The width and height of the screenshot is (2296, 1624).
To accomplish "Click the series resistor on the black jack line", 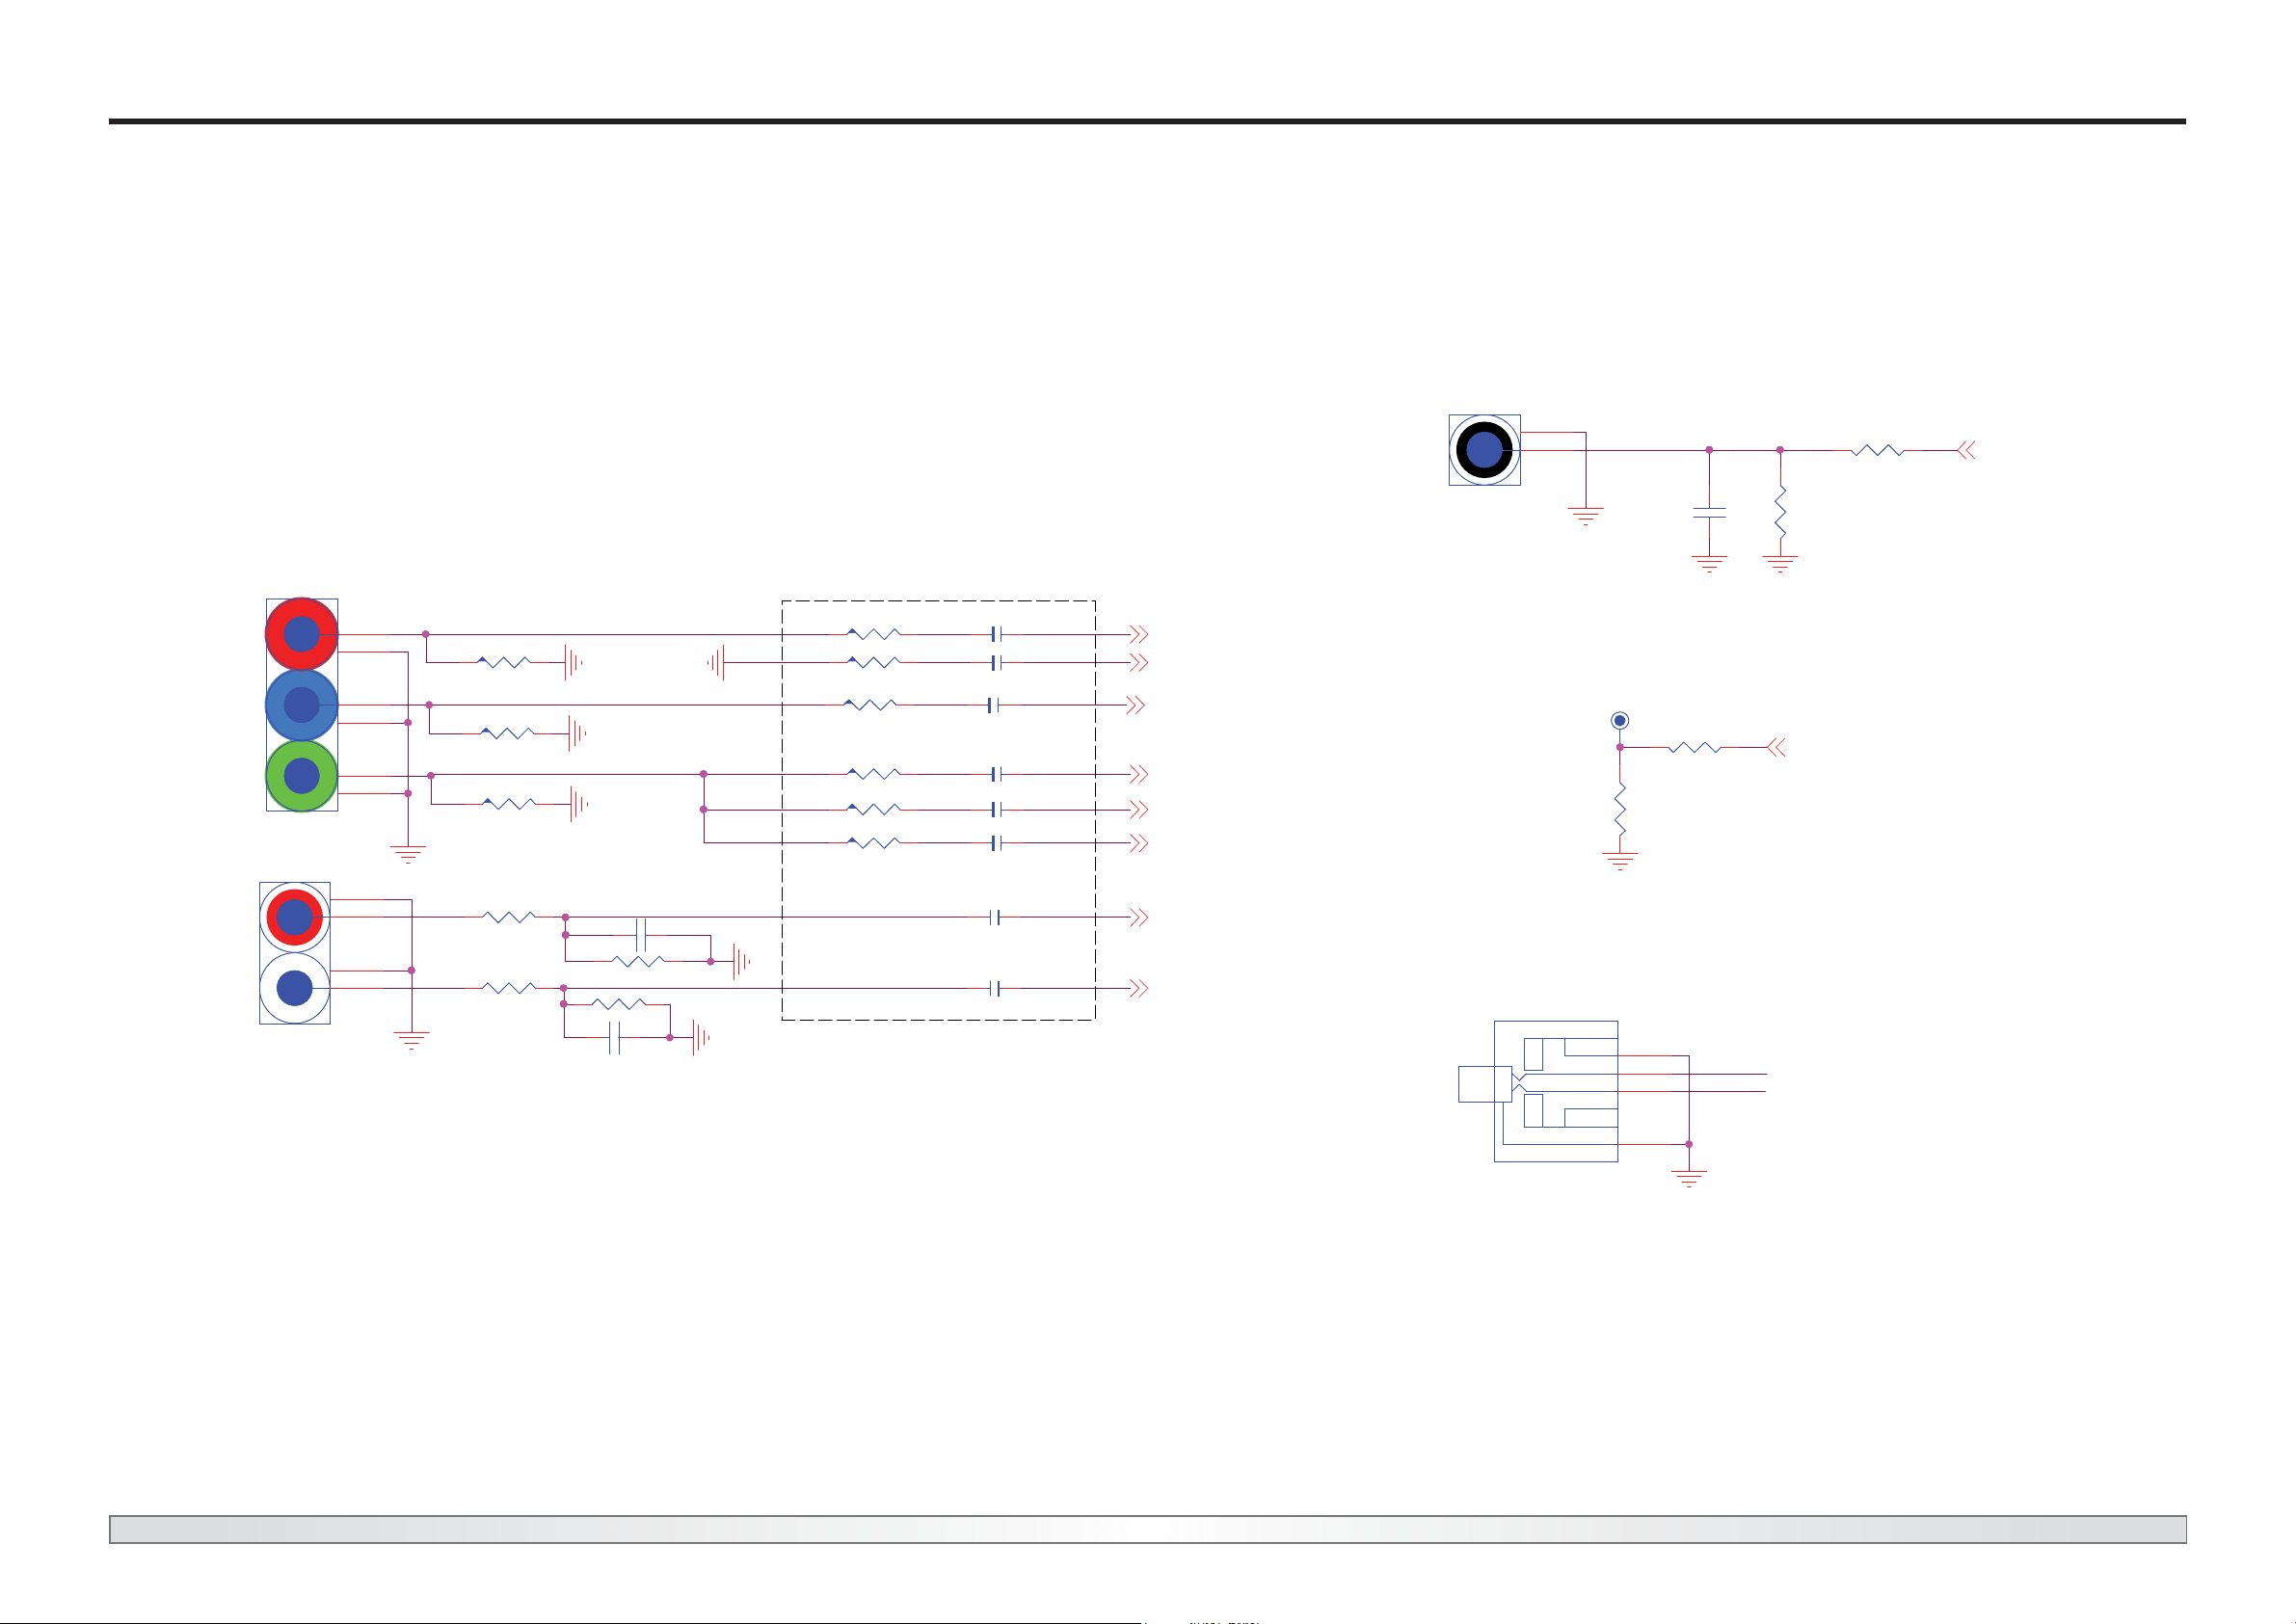I will [1877, 451].
